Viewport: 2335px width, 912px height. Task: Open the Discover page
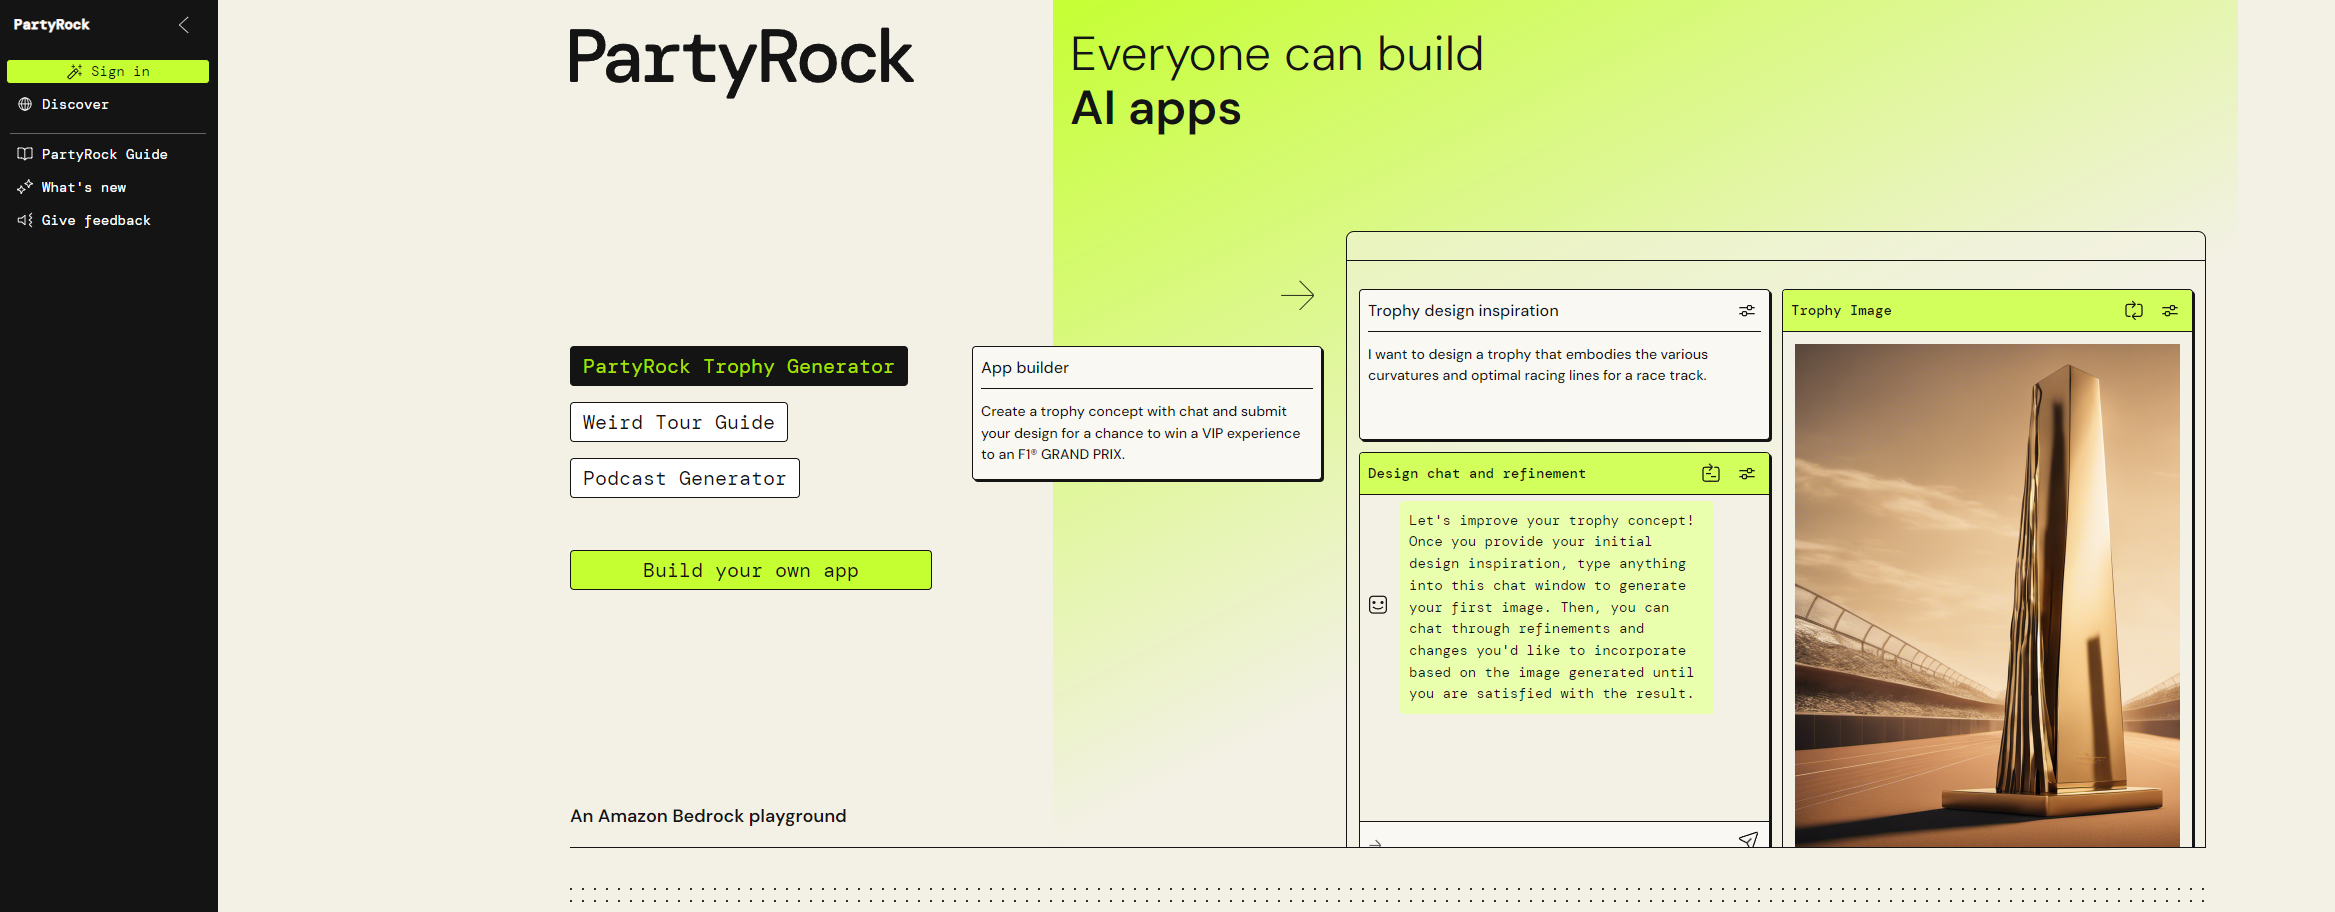pyautogui.click(x=75, y=104)
